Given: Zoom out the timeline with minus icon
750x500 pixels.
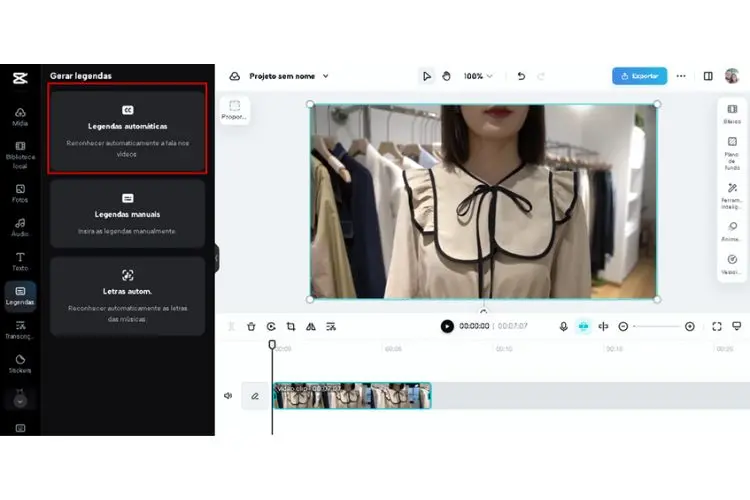Looking at the screenshot, I should [x=623, y=326].
